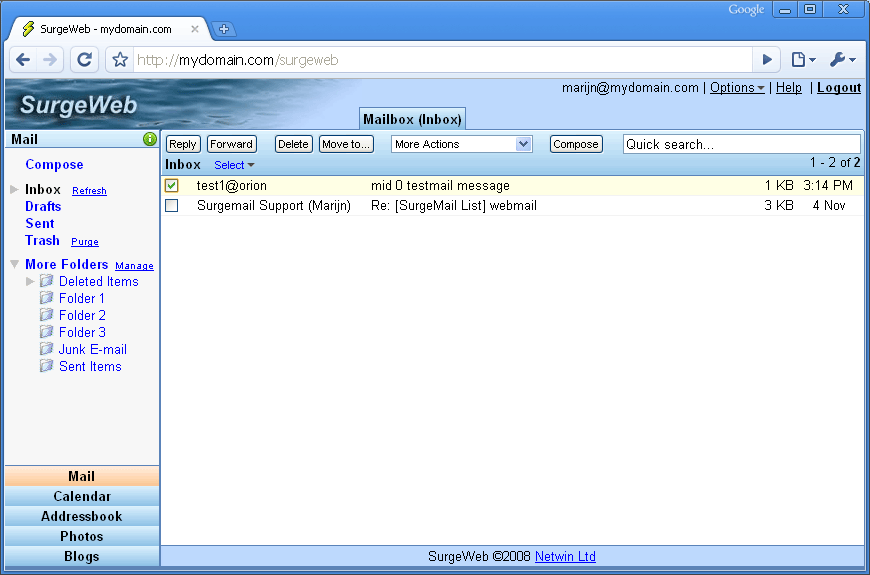Click the browser back arrow icon

(23, 60)
